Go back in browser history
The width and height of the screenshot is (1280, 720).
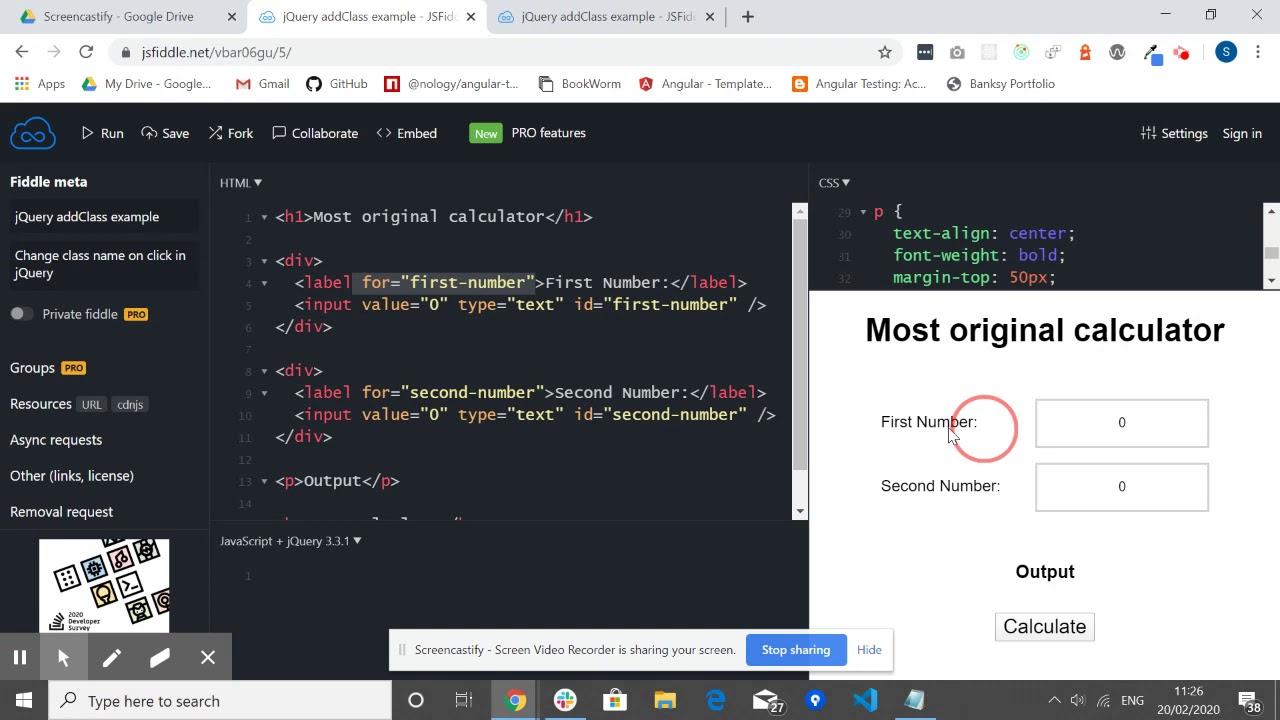coord(22,52)
